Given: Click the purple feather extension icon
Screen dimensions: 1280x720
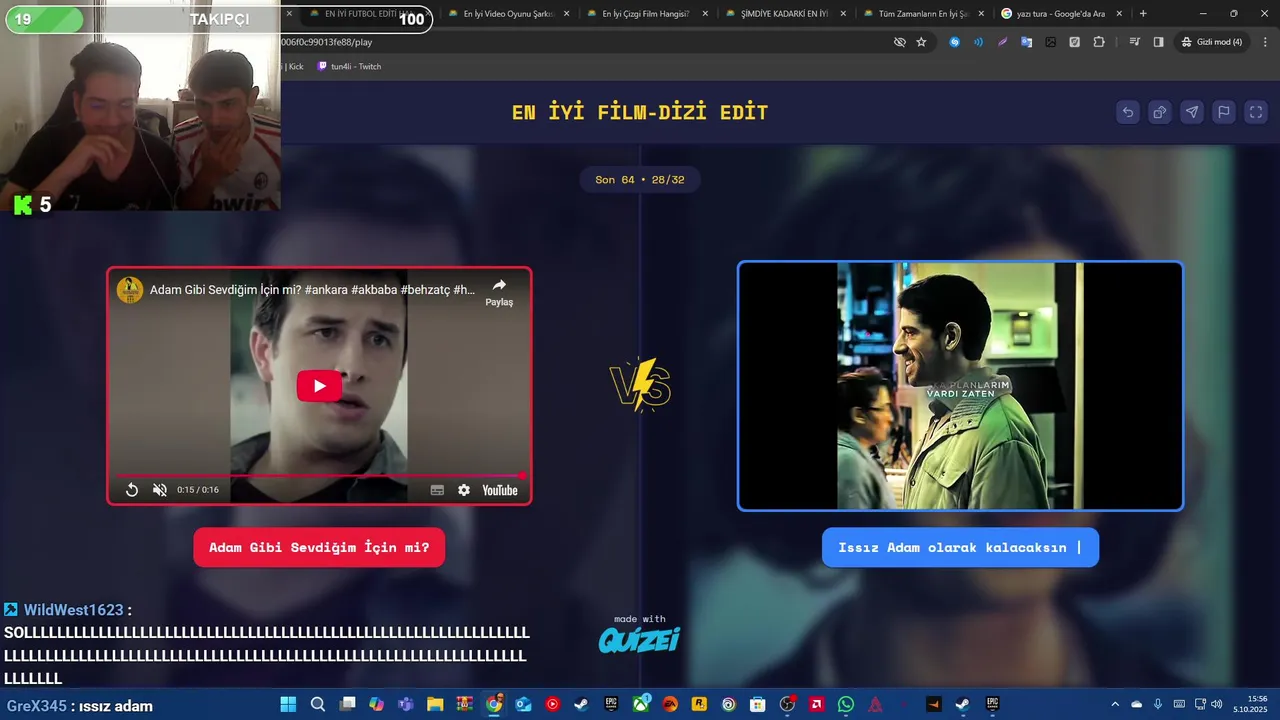Looking at the screenshot, I should [x=1002, y=42].
